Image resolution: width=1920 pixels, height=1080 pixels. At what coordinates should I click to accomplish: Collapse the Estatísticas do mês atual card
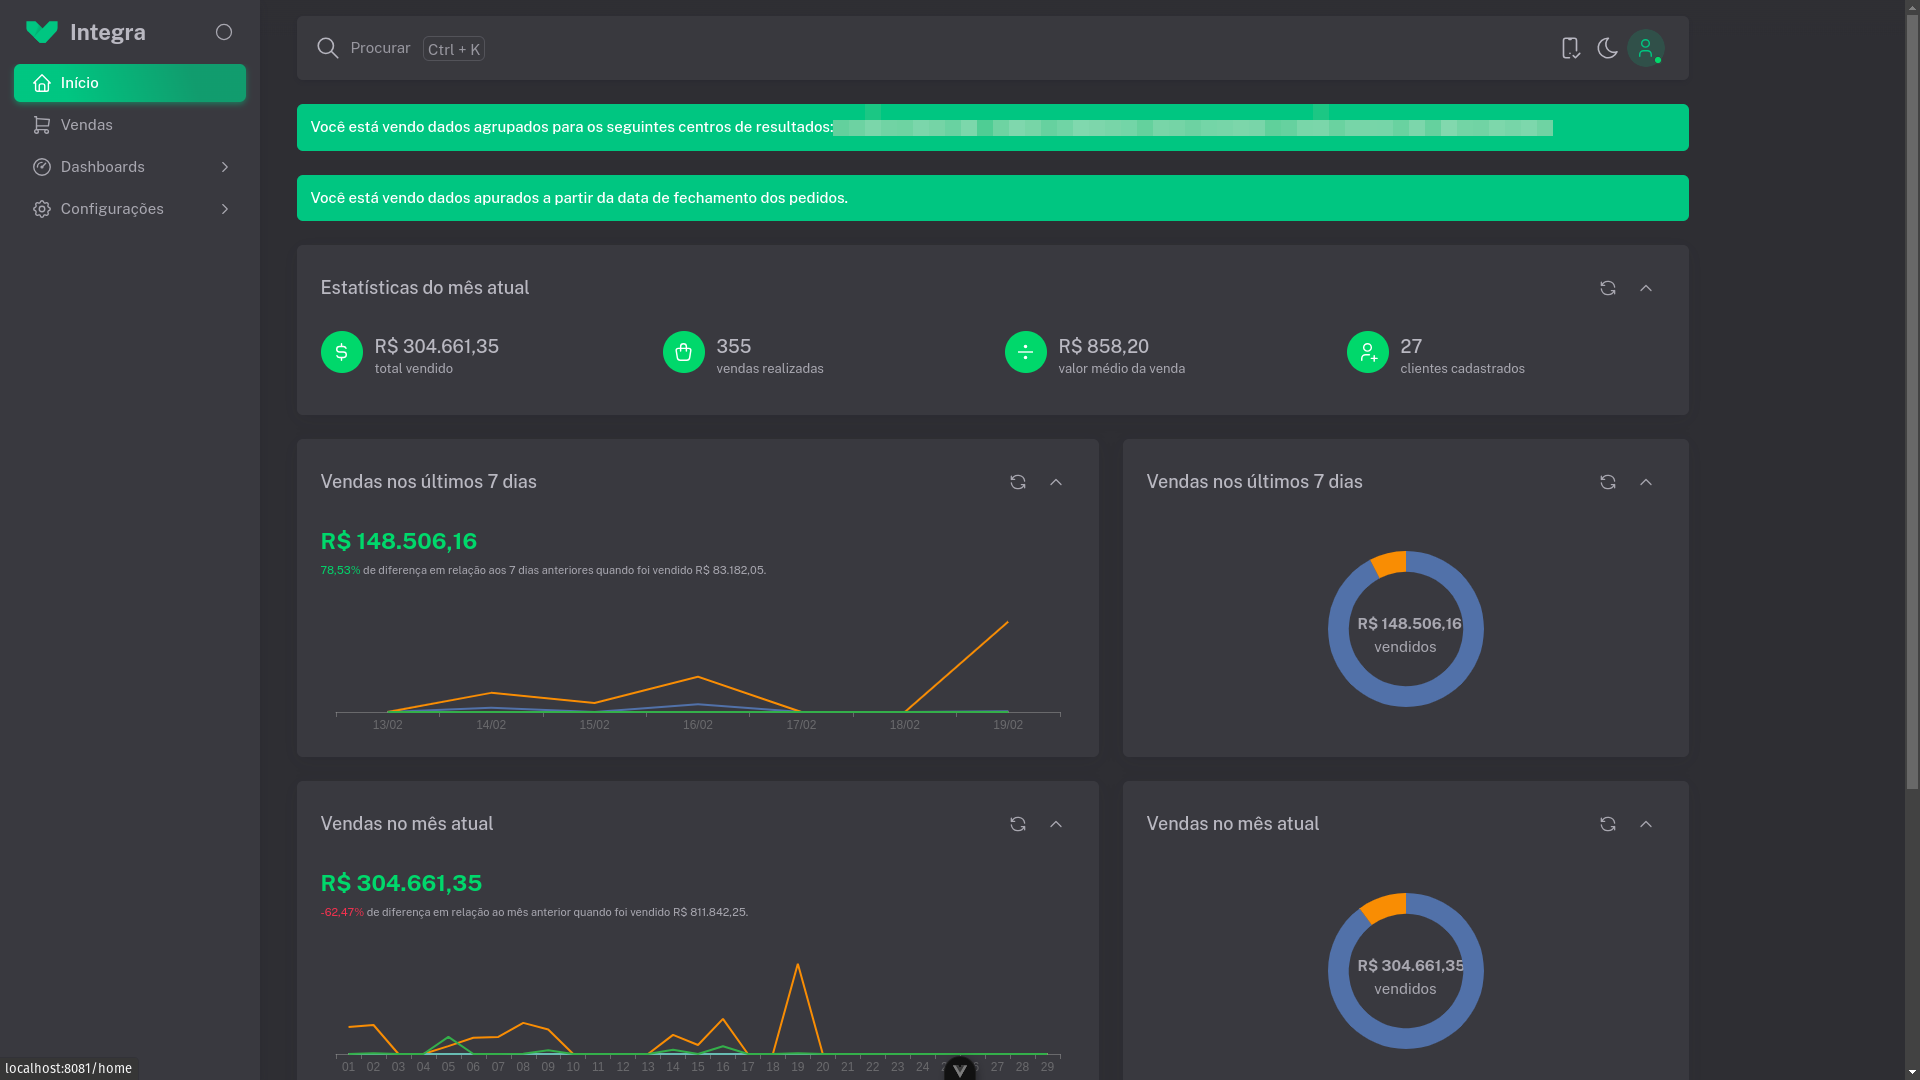click(x=1645, y=288)
